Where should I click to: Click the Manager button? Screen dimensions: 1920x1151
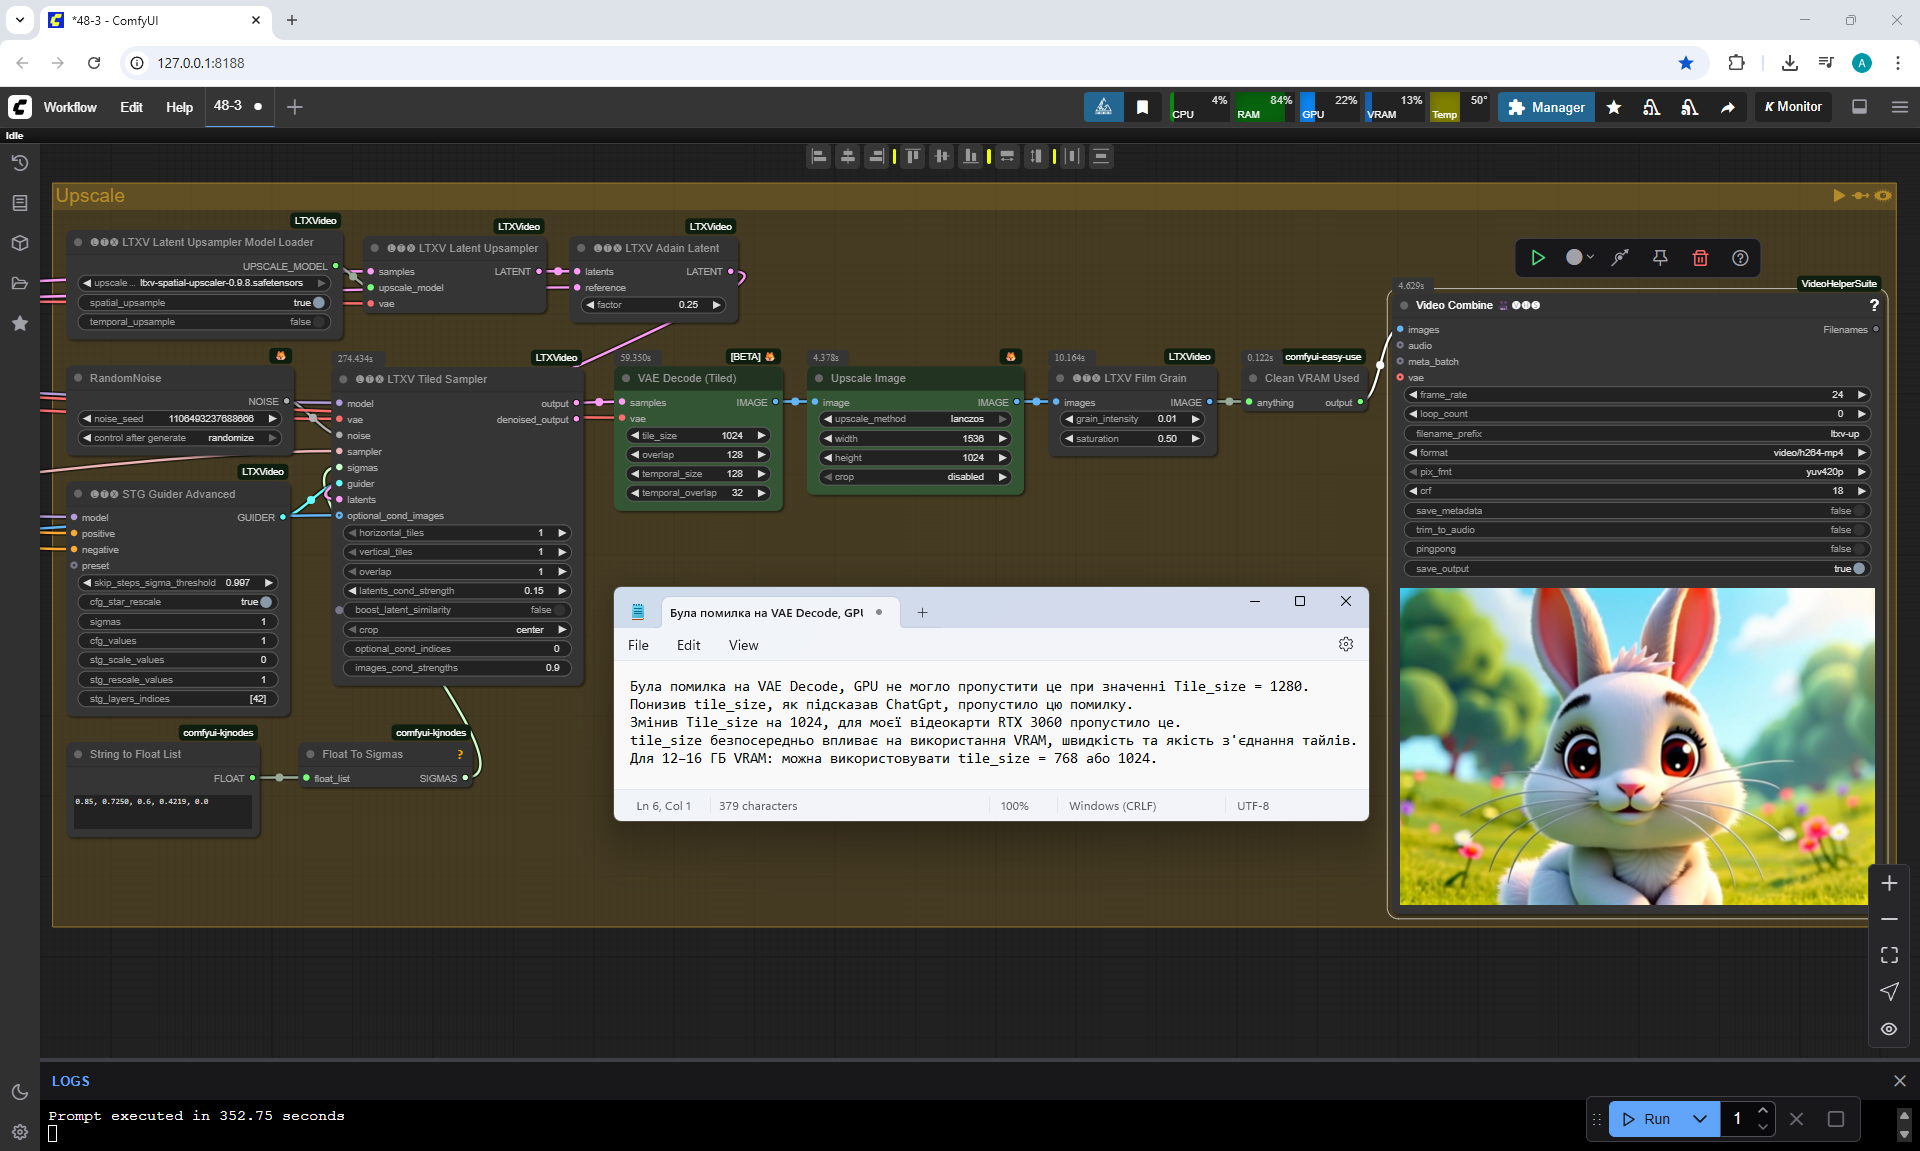tap(1546, 107)
